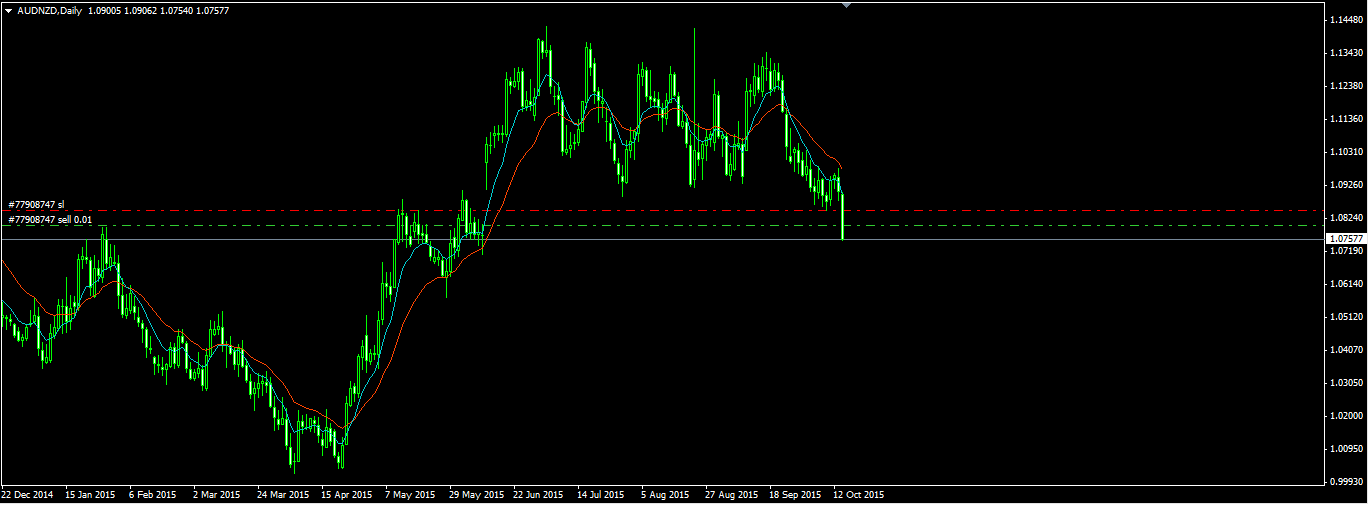Viewport: 1368px width, 505px height.
Task: Click the 22 Jun 2015 date label
Action: (539, 495)
